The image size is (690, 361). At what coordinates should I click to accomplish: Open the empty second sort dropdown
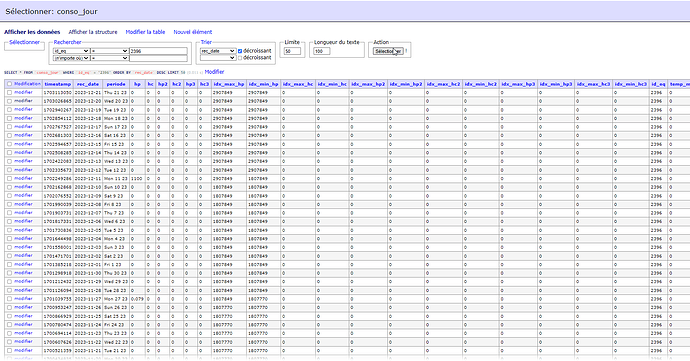click(218, 58)
